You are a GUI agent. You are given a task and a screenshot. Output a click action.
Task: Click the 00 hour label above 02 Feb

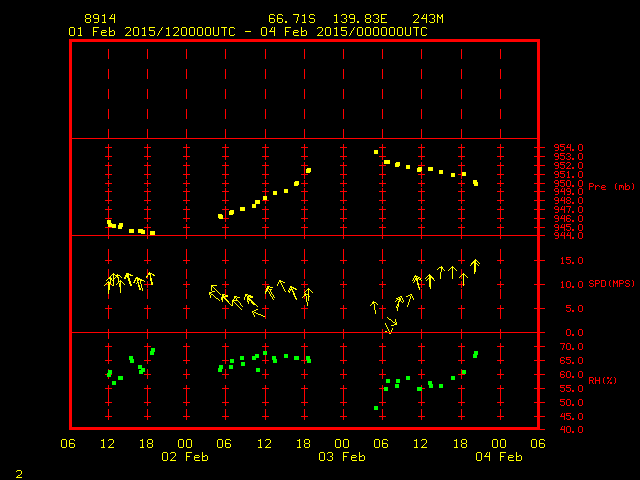(x=185, y=443)
